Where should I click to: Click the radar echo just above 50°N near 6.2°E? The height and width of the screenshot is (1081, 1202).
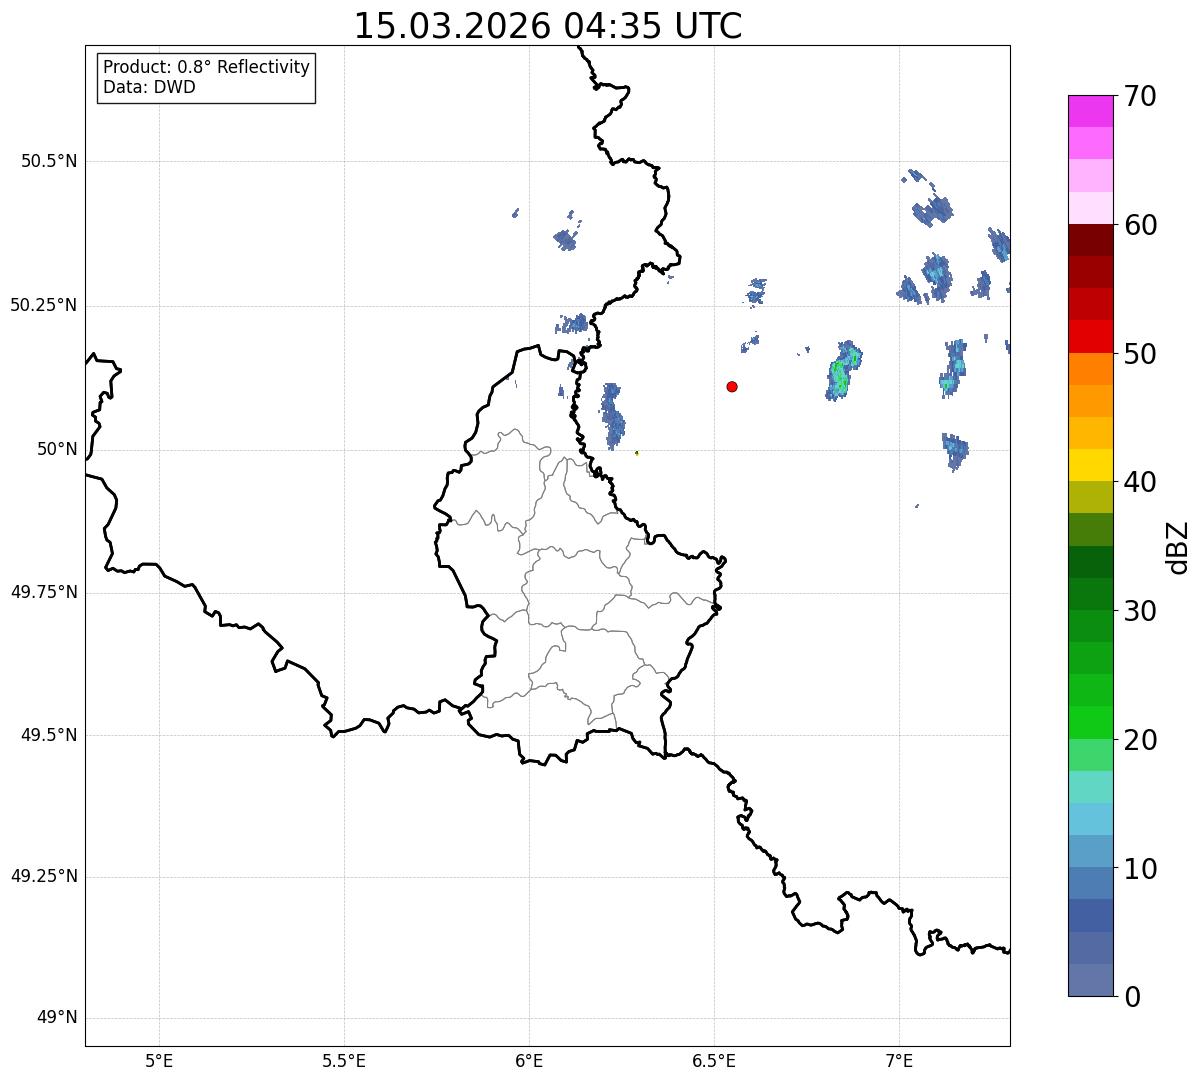pos(612,415)
